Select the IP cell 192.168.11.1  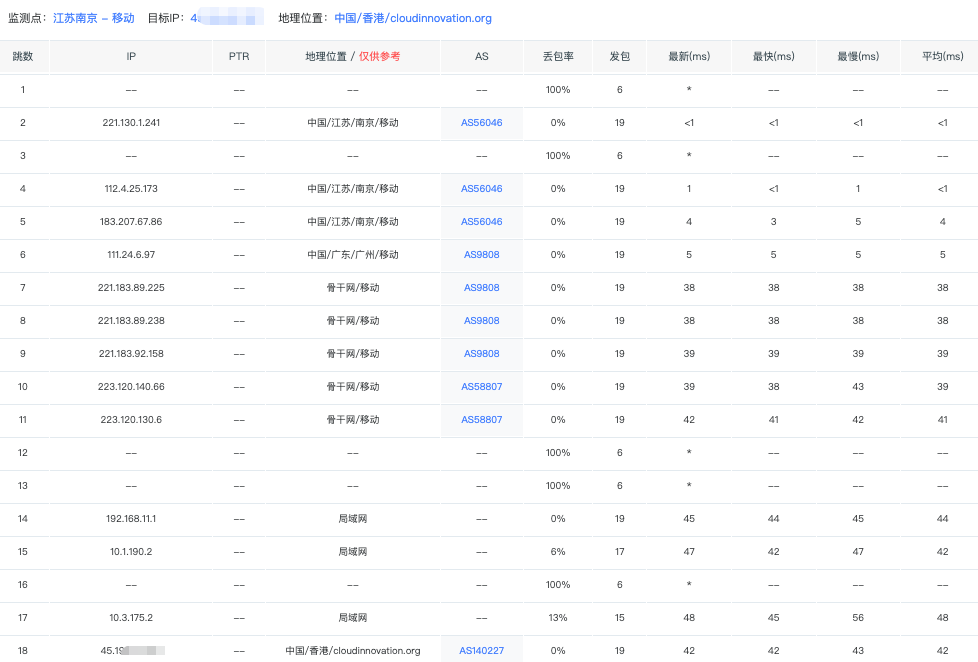coord(131,519)
